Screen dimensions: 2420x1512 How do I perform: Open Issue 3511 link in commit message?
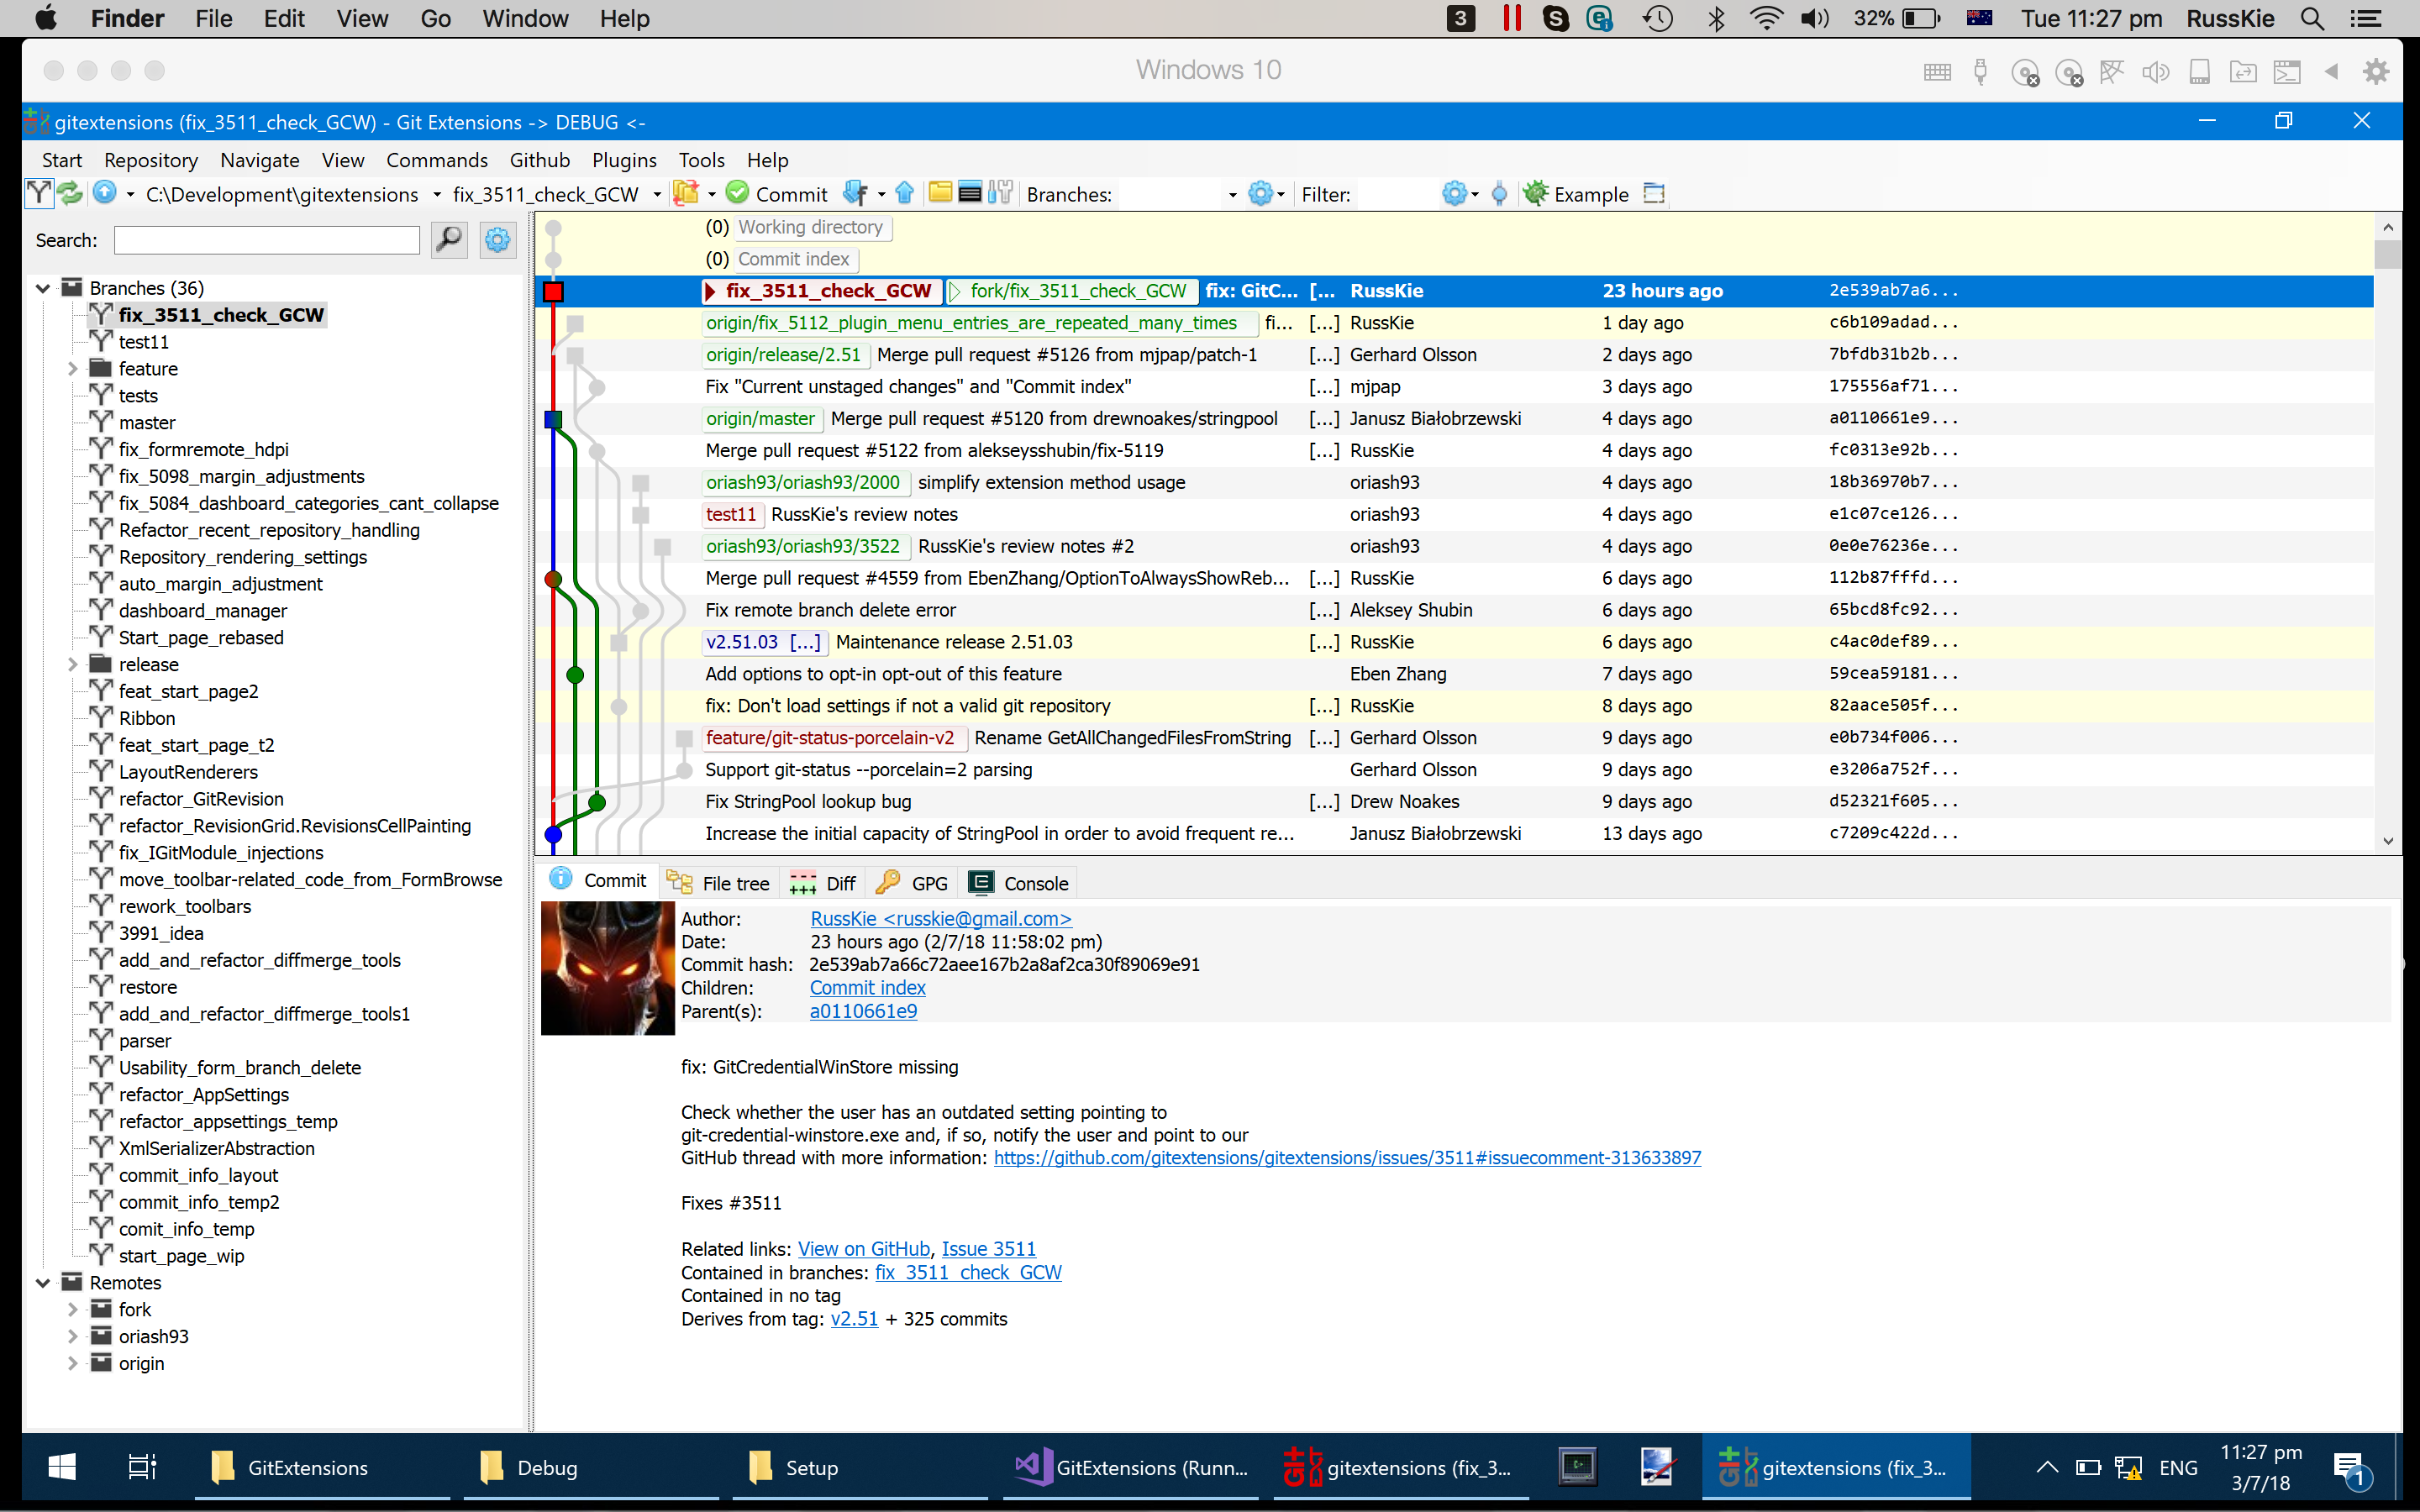[x=988, y=1248]
